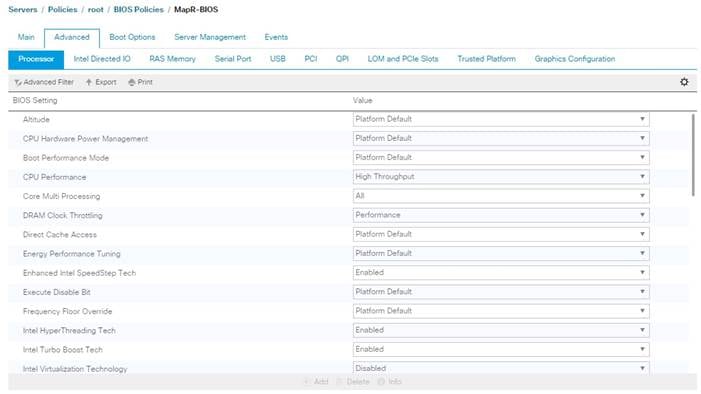The height and width of the screenshot is (394, 701).
Task: Click the Export button
Action: pos(101,82)
